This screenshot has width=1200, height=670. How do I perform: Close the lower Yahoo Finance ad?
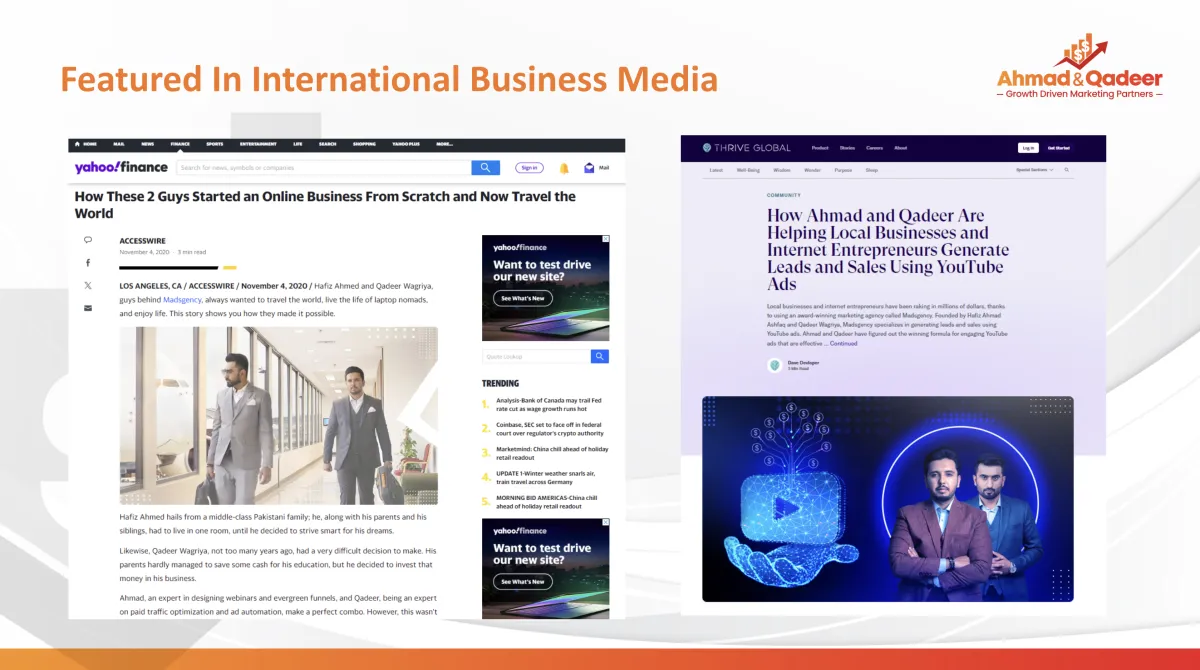click(x=605, y=523)
